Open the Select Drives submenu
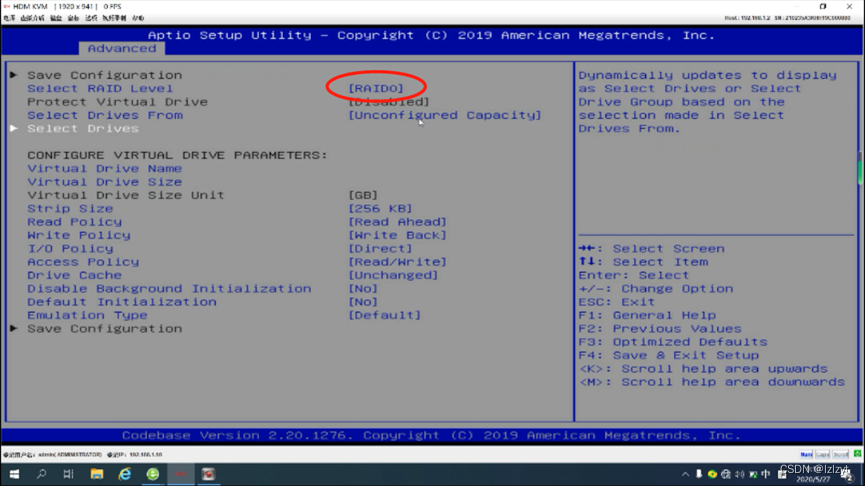Viewport: 865px width, 486px height. pyautogui.click(x=83, y=129)
